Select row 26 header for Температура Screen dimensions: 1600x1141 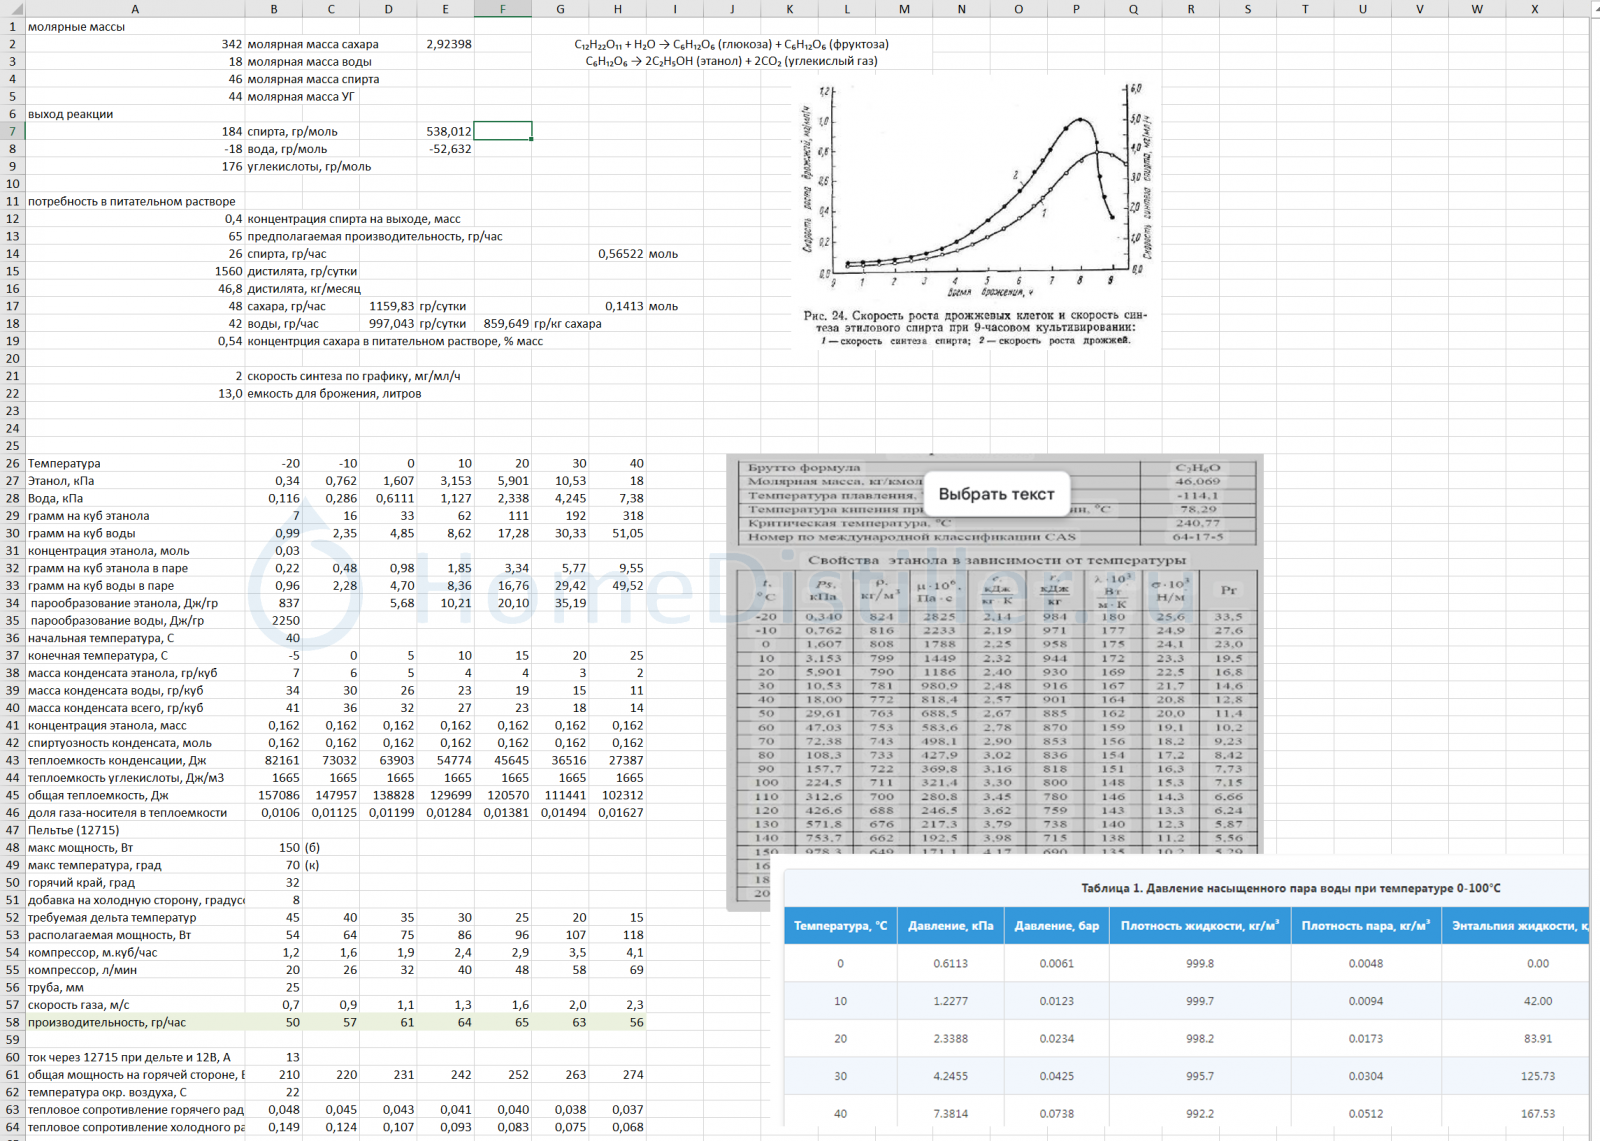12,463
